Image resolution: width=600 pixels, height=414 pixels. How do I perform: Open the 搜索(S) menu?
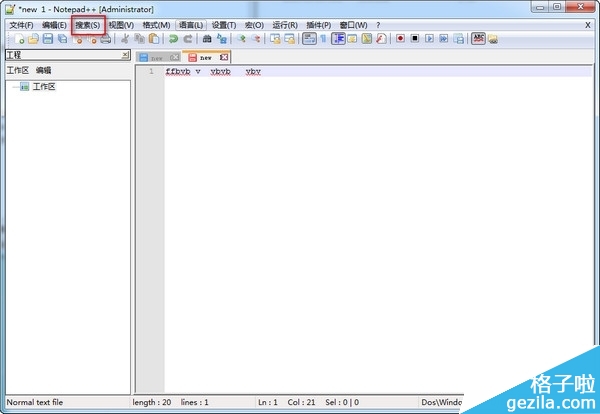[87, 24]
